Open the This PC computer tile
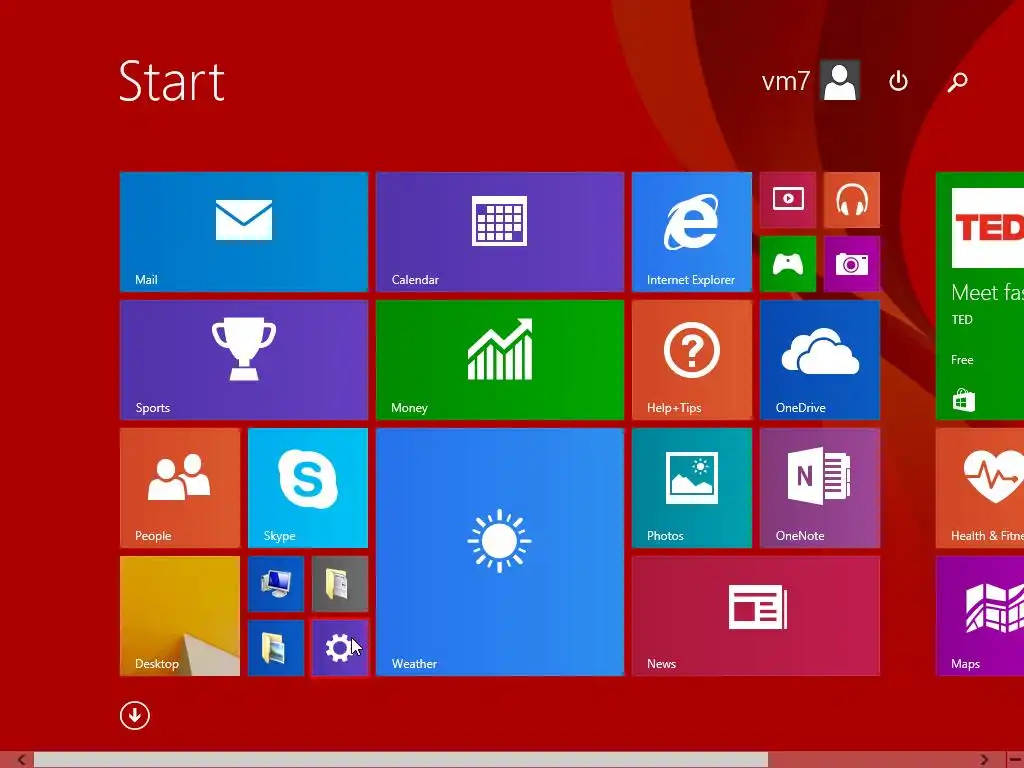The height and width of the screenshot is (768, 1024). pos(276,584)
